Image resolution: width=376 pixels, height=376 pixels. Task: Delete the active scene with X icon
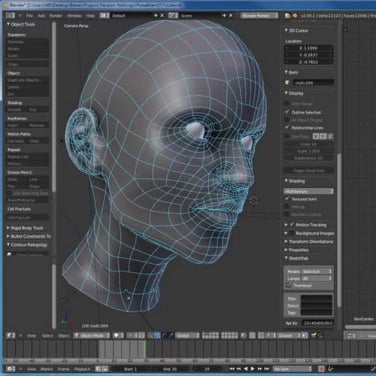coord(231,15)
